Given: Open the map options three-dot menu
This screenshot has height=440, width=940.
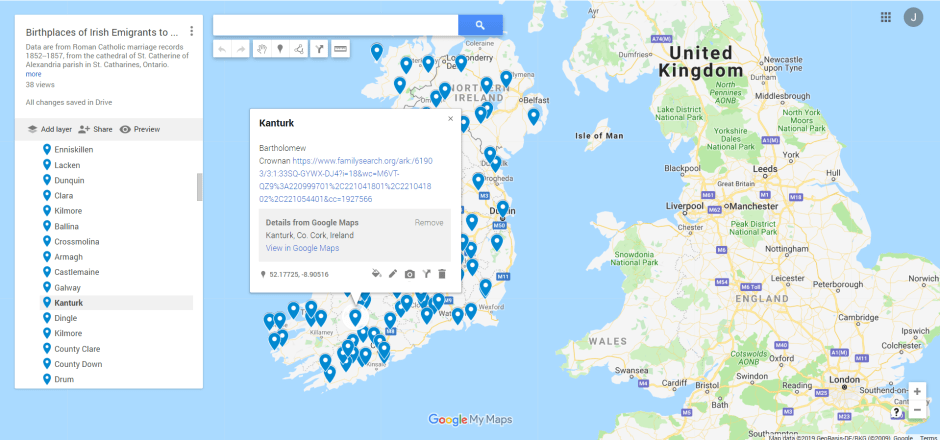Looking at the screenshot, I should 191,31.
